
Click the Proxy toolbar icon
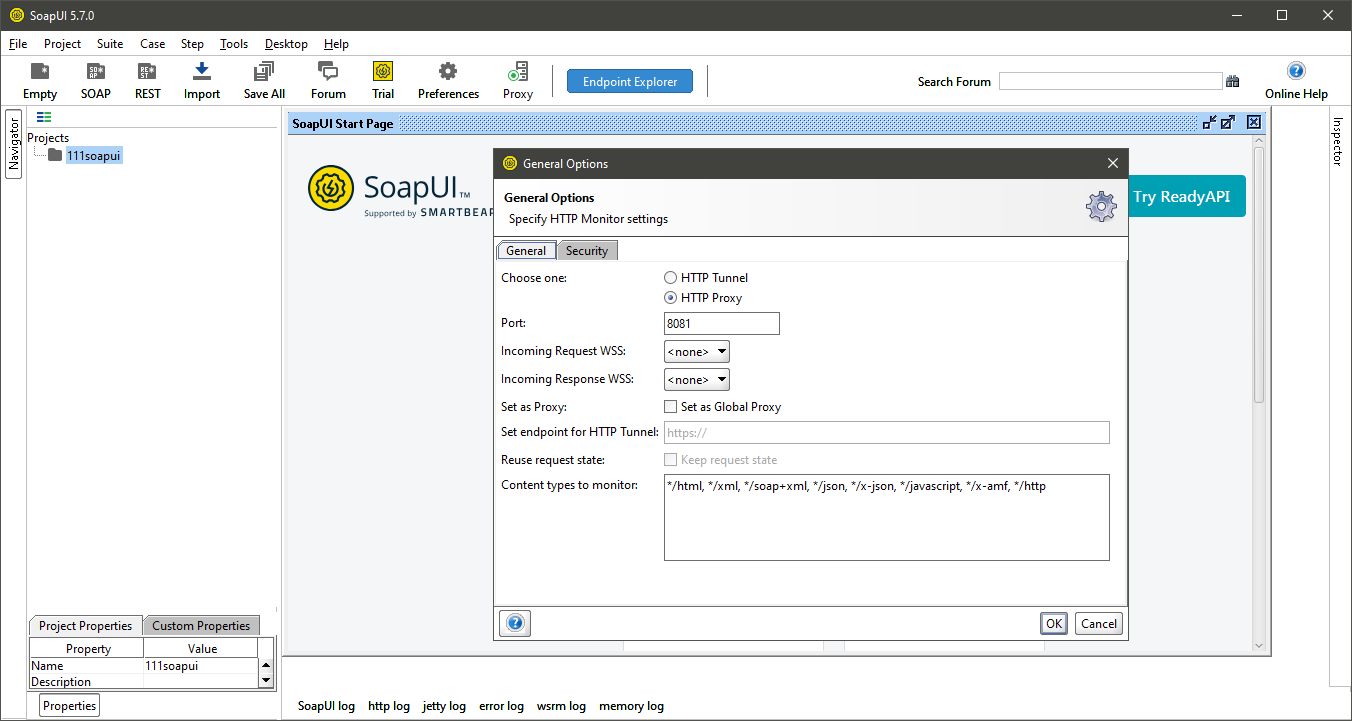[x=518, y=80]
